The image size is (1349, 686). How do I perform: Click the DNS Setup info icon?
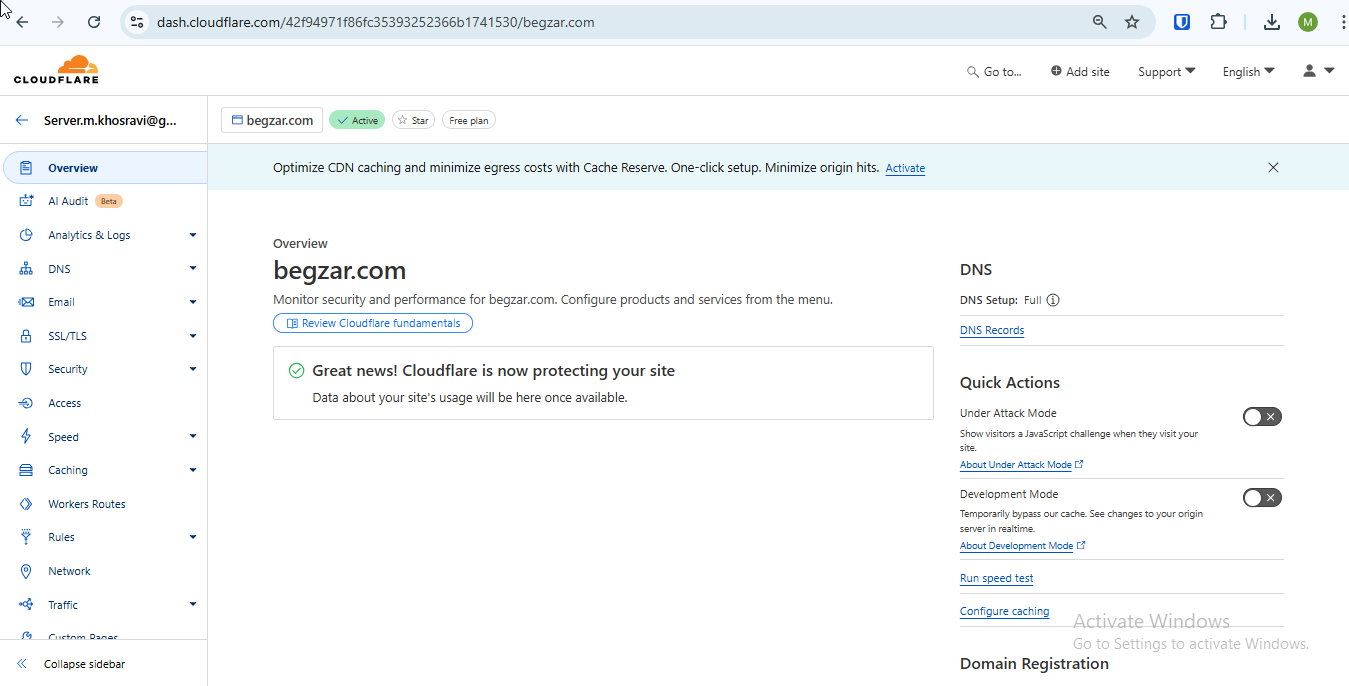click(x=1053, y=300)
